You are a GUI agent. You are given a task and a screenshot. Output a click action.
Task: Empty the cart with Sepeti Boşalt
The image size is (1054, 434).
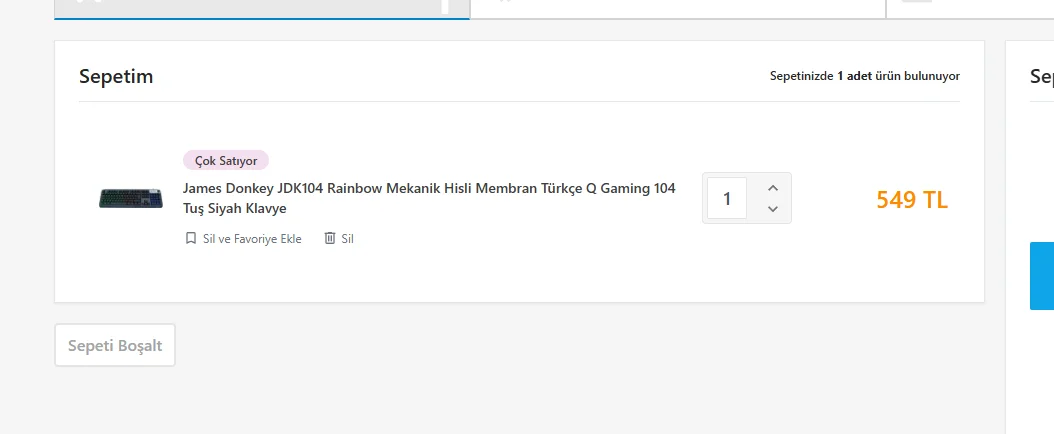tap(115, 345)
